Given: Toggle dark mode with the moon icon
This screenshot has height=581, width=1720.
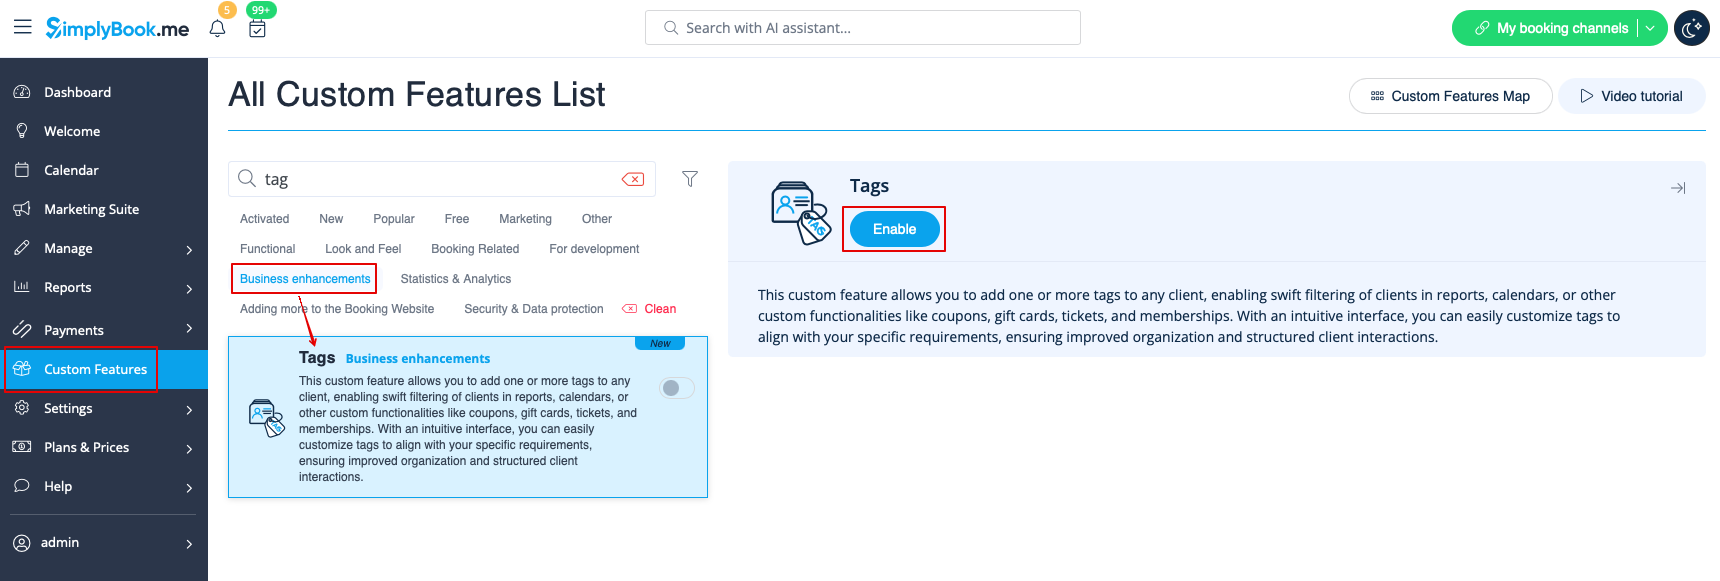Looking at the screenshot, I should coord(1691,27).
